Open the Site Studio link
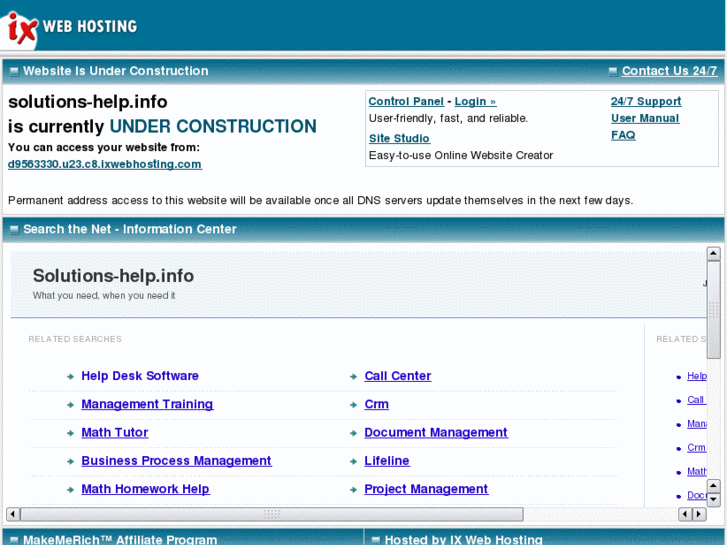This screenshot has height=545, width=727. (x=399, y=138)
